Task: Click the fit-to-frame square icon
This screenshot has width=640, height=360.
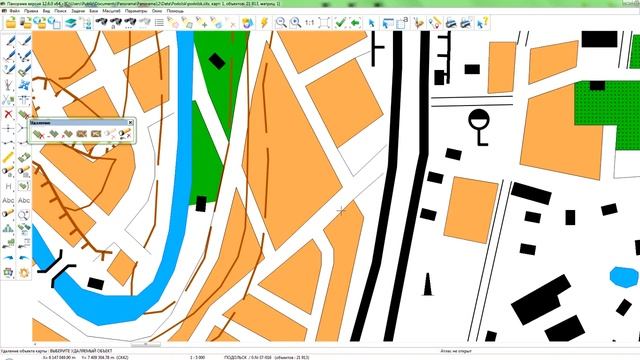Action: 324,23
